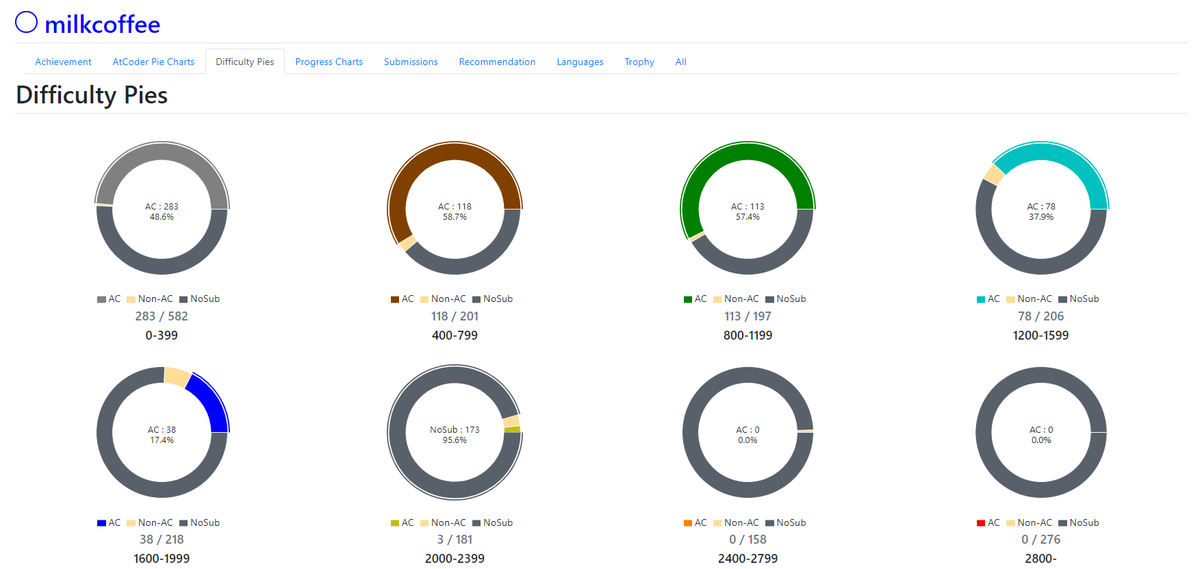
Task: Select the Progress Charts tab
Action: pyautogui.click(x=329, y=62)
